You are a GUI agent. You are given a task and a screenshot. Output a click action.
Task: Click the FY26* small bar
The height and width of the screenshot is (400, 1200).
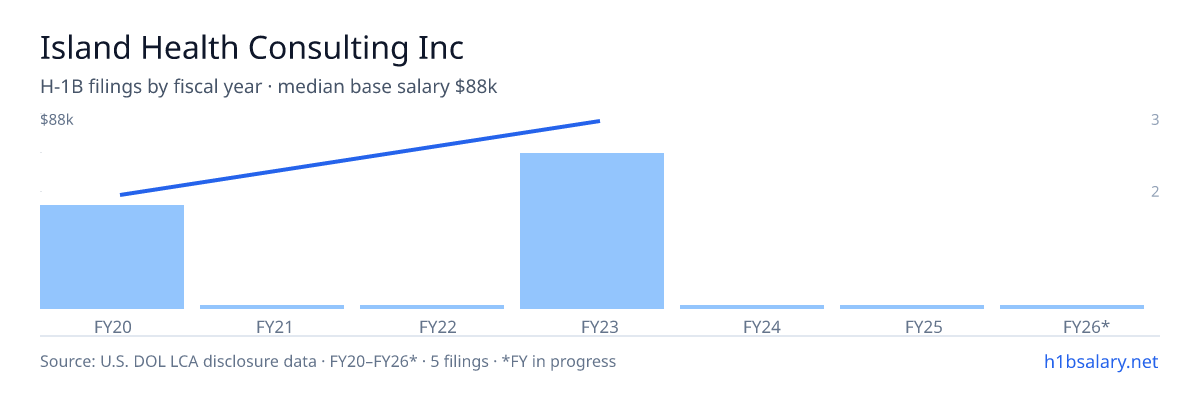coord(1072,307)
